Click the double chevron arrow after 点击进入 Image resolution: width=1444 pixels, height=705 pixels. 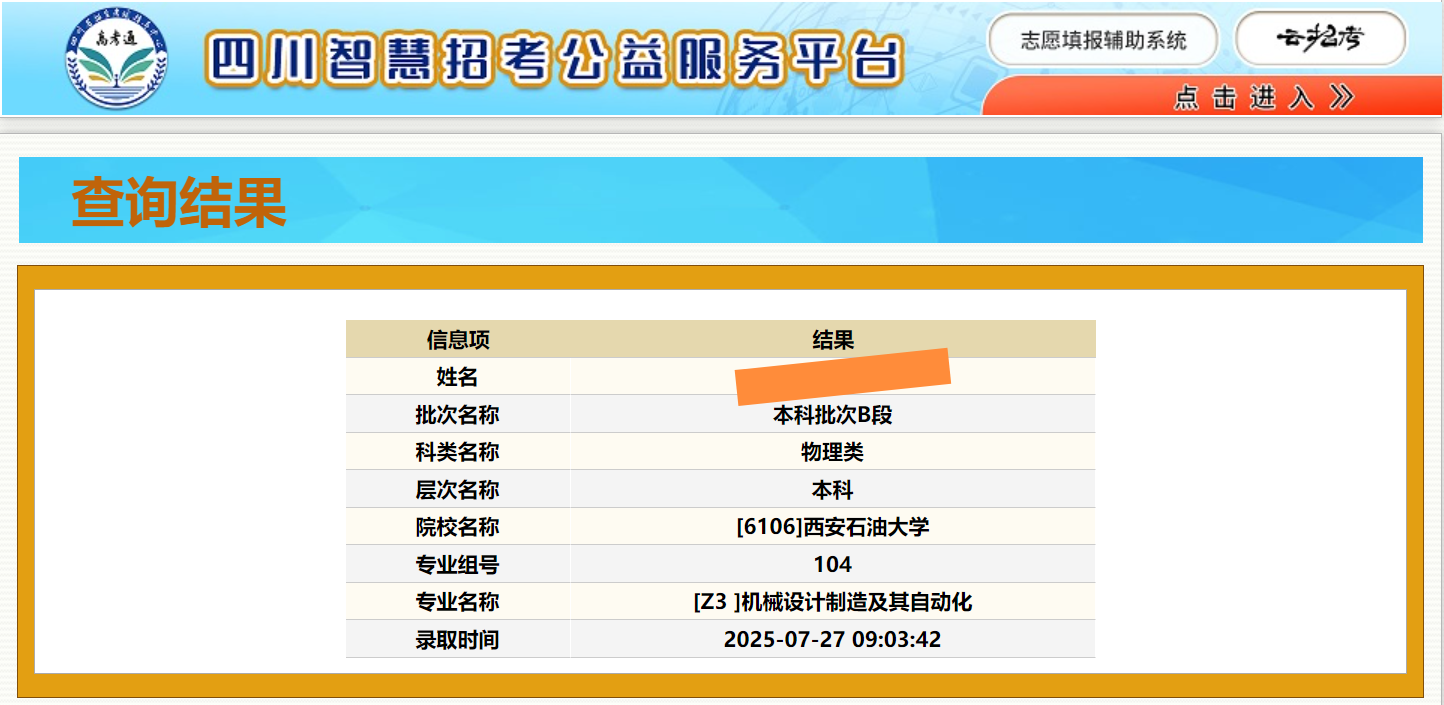click(1341, 97)
